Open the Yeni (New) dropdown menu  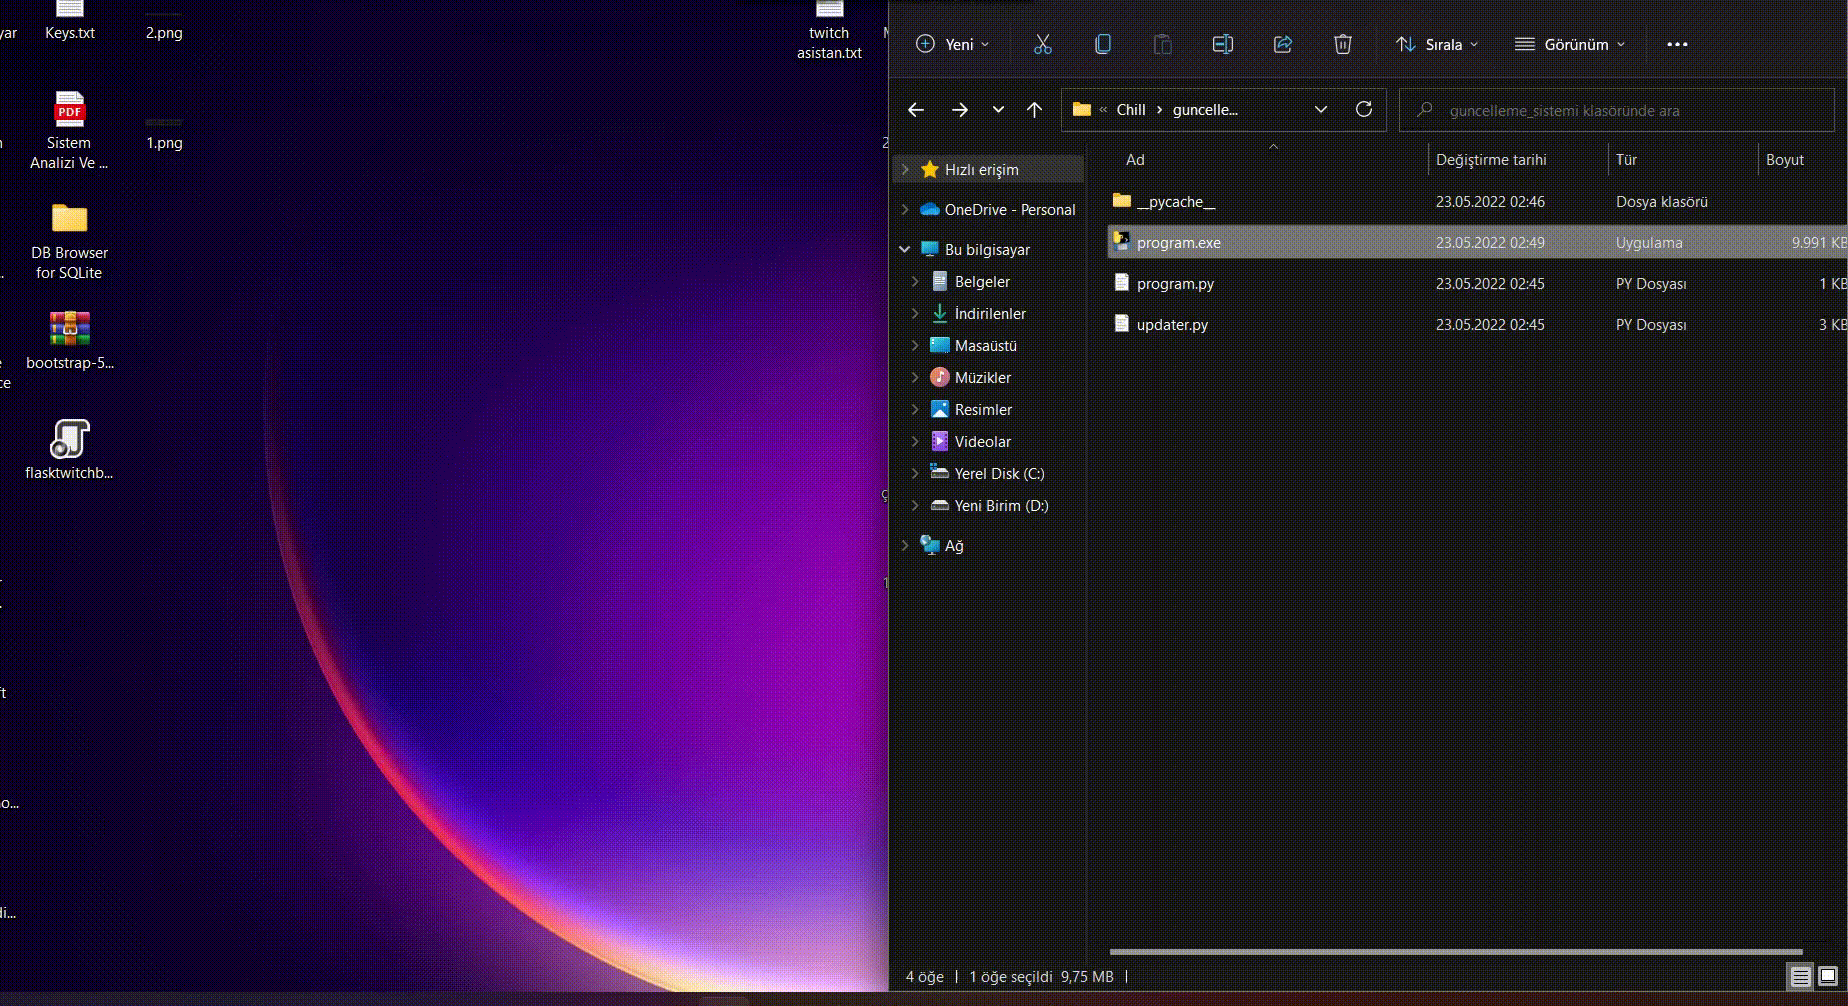point(952,44)
